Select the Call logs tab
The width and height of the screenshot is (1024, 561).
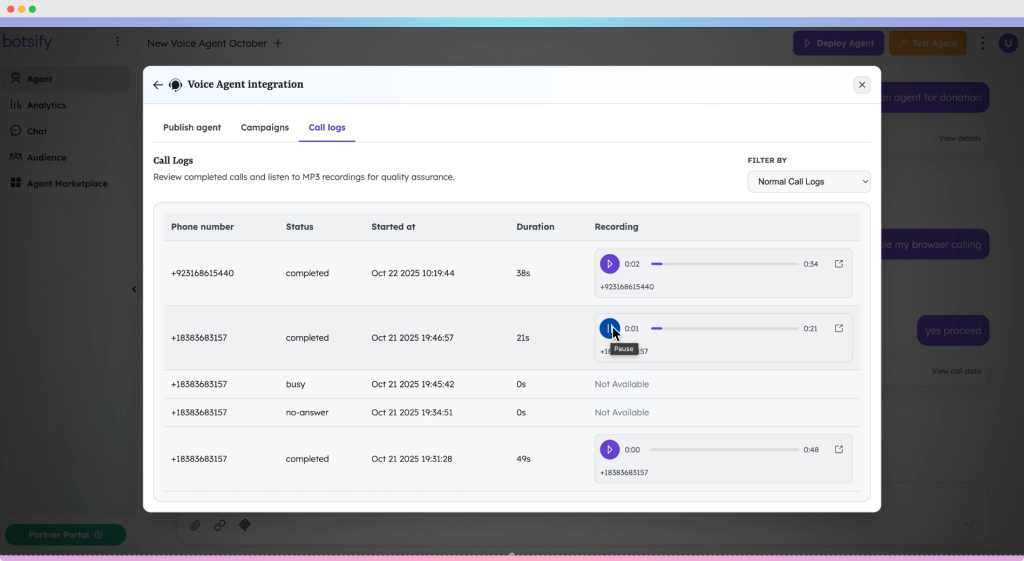[x=327, y=127]
